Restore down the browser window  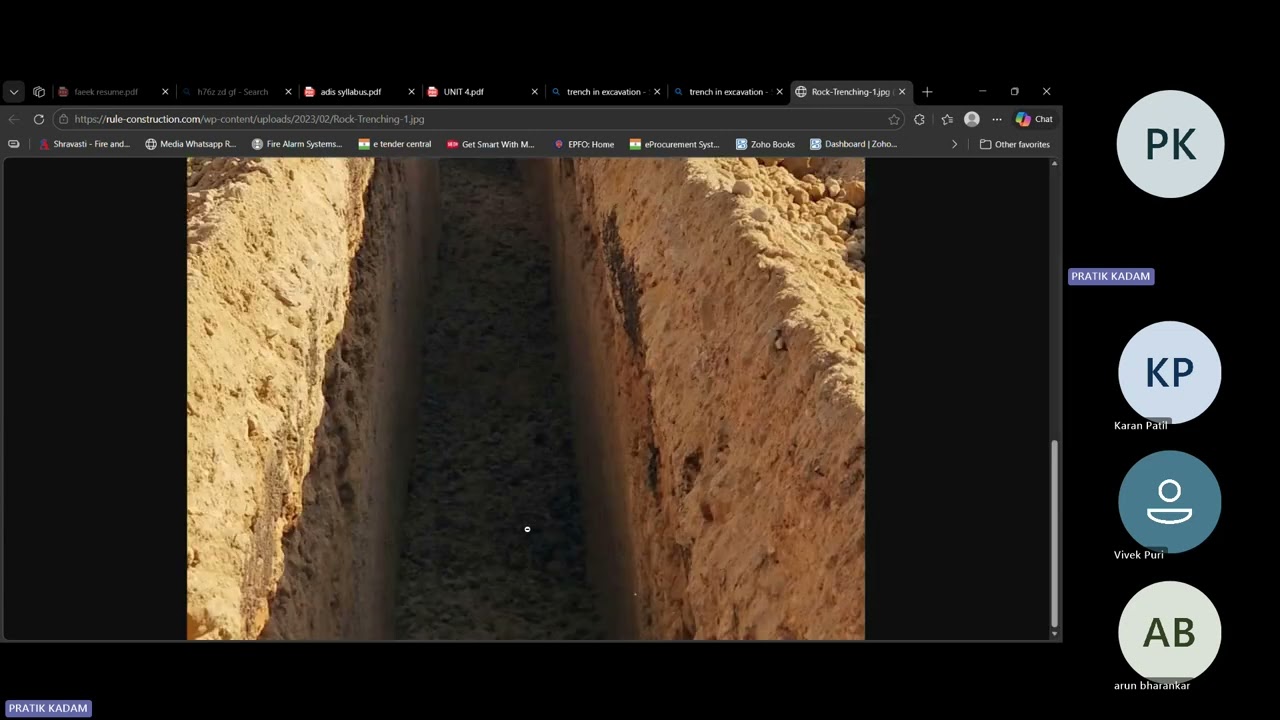[1014, 92]
